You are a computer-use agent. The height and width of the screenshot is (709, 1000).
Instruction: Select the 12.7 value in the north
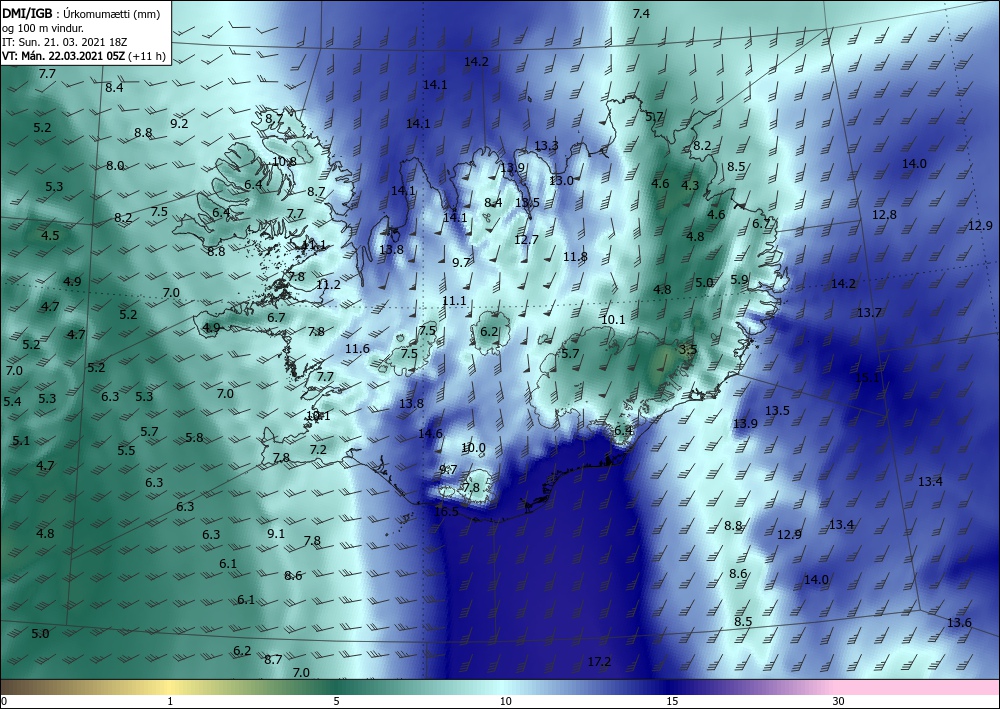click(526, 240)
